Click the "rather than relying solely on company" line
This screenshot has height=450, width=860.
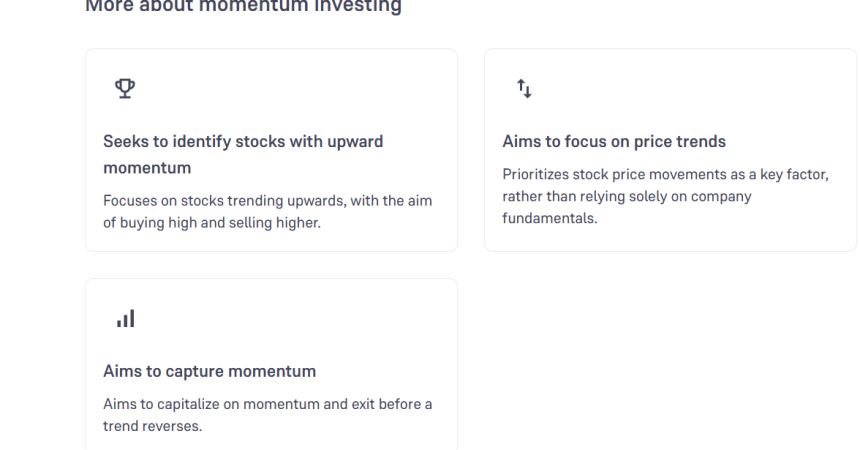[626, 197]
